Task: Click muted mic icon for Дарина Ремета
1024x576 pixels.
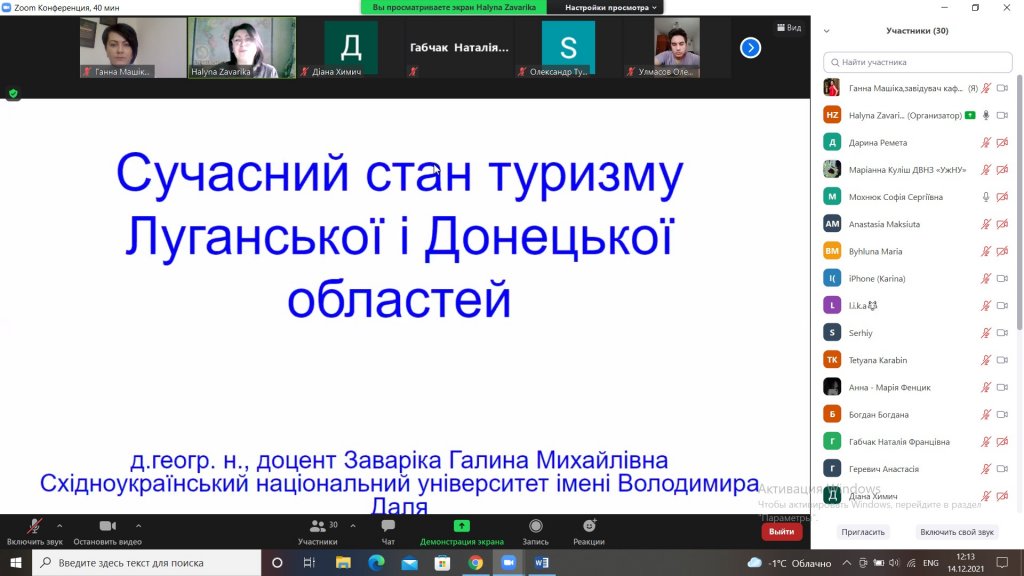Action: (986, 142)
